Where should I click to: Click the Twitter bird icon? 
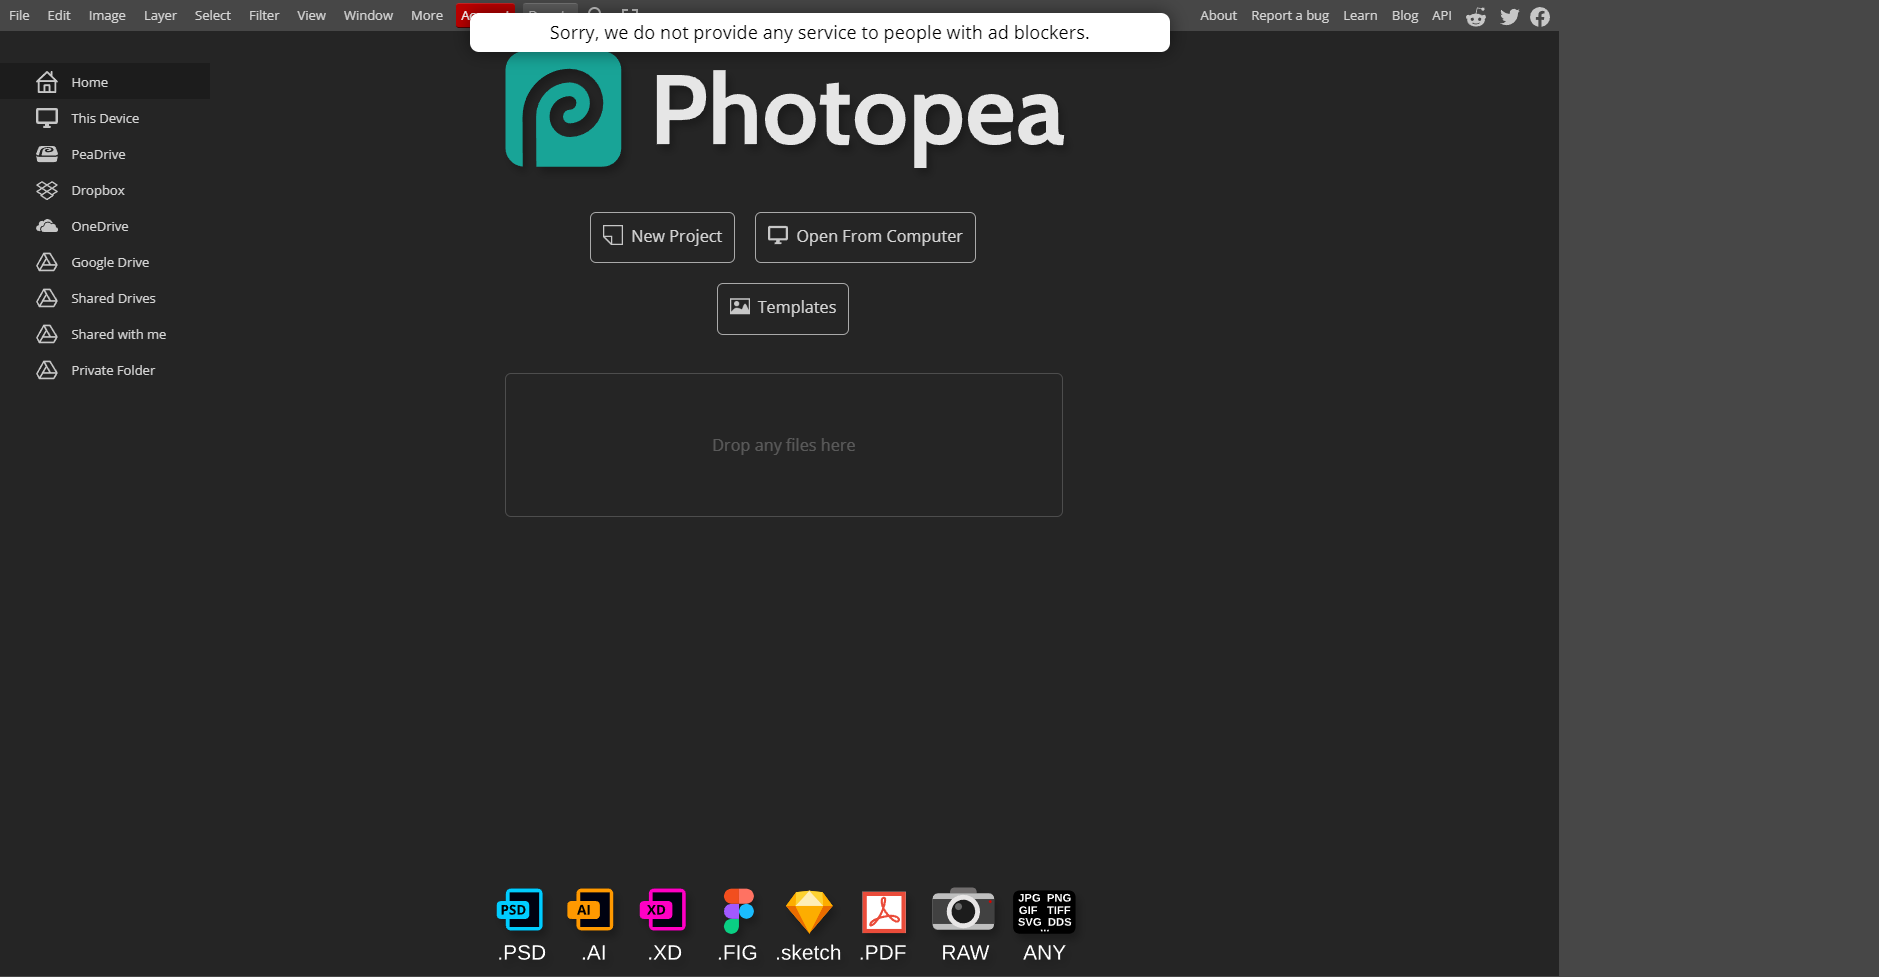pos(1508,16)
